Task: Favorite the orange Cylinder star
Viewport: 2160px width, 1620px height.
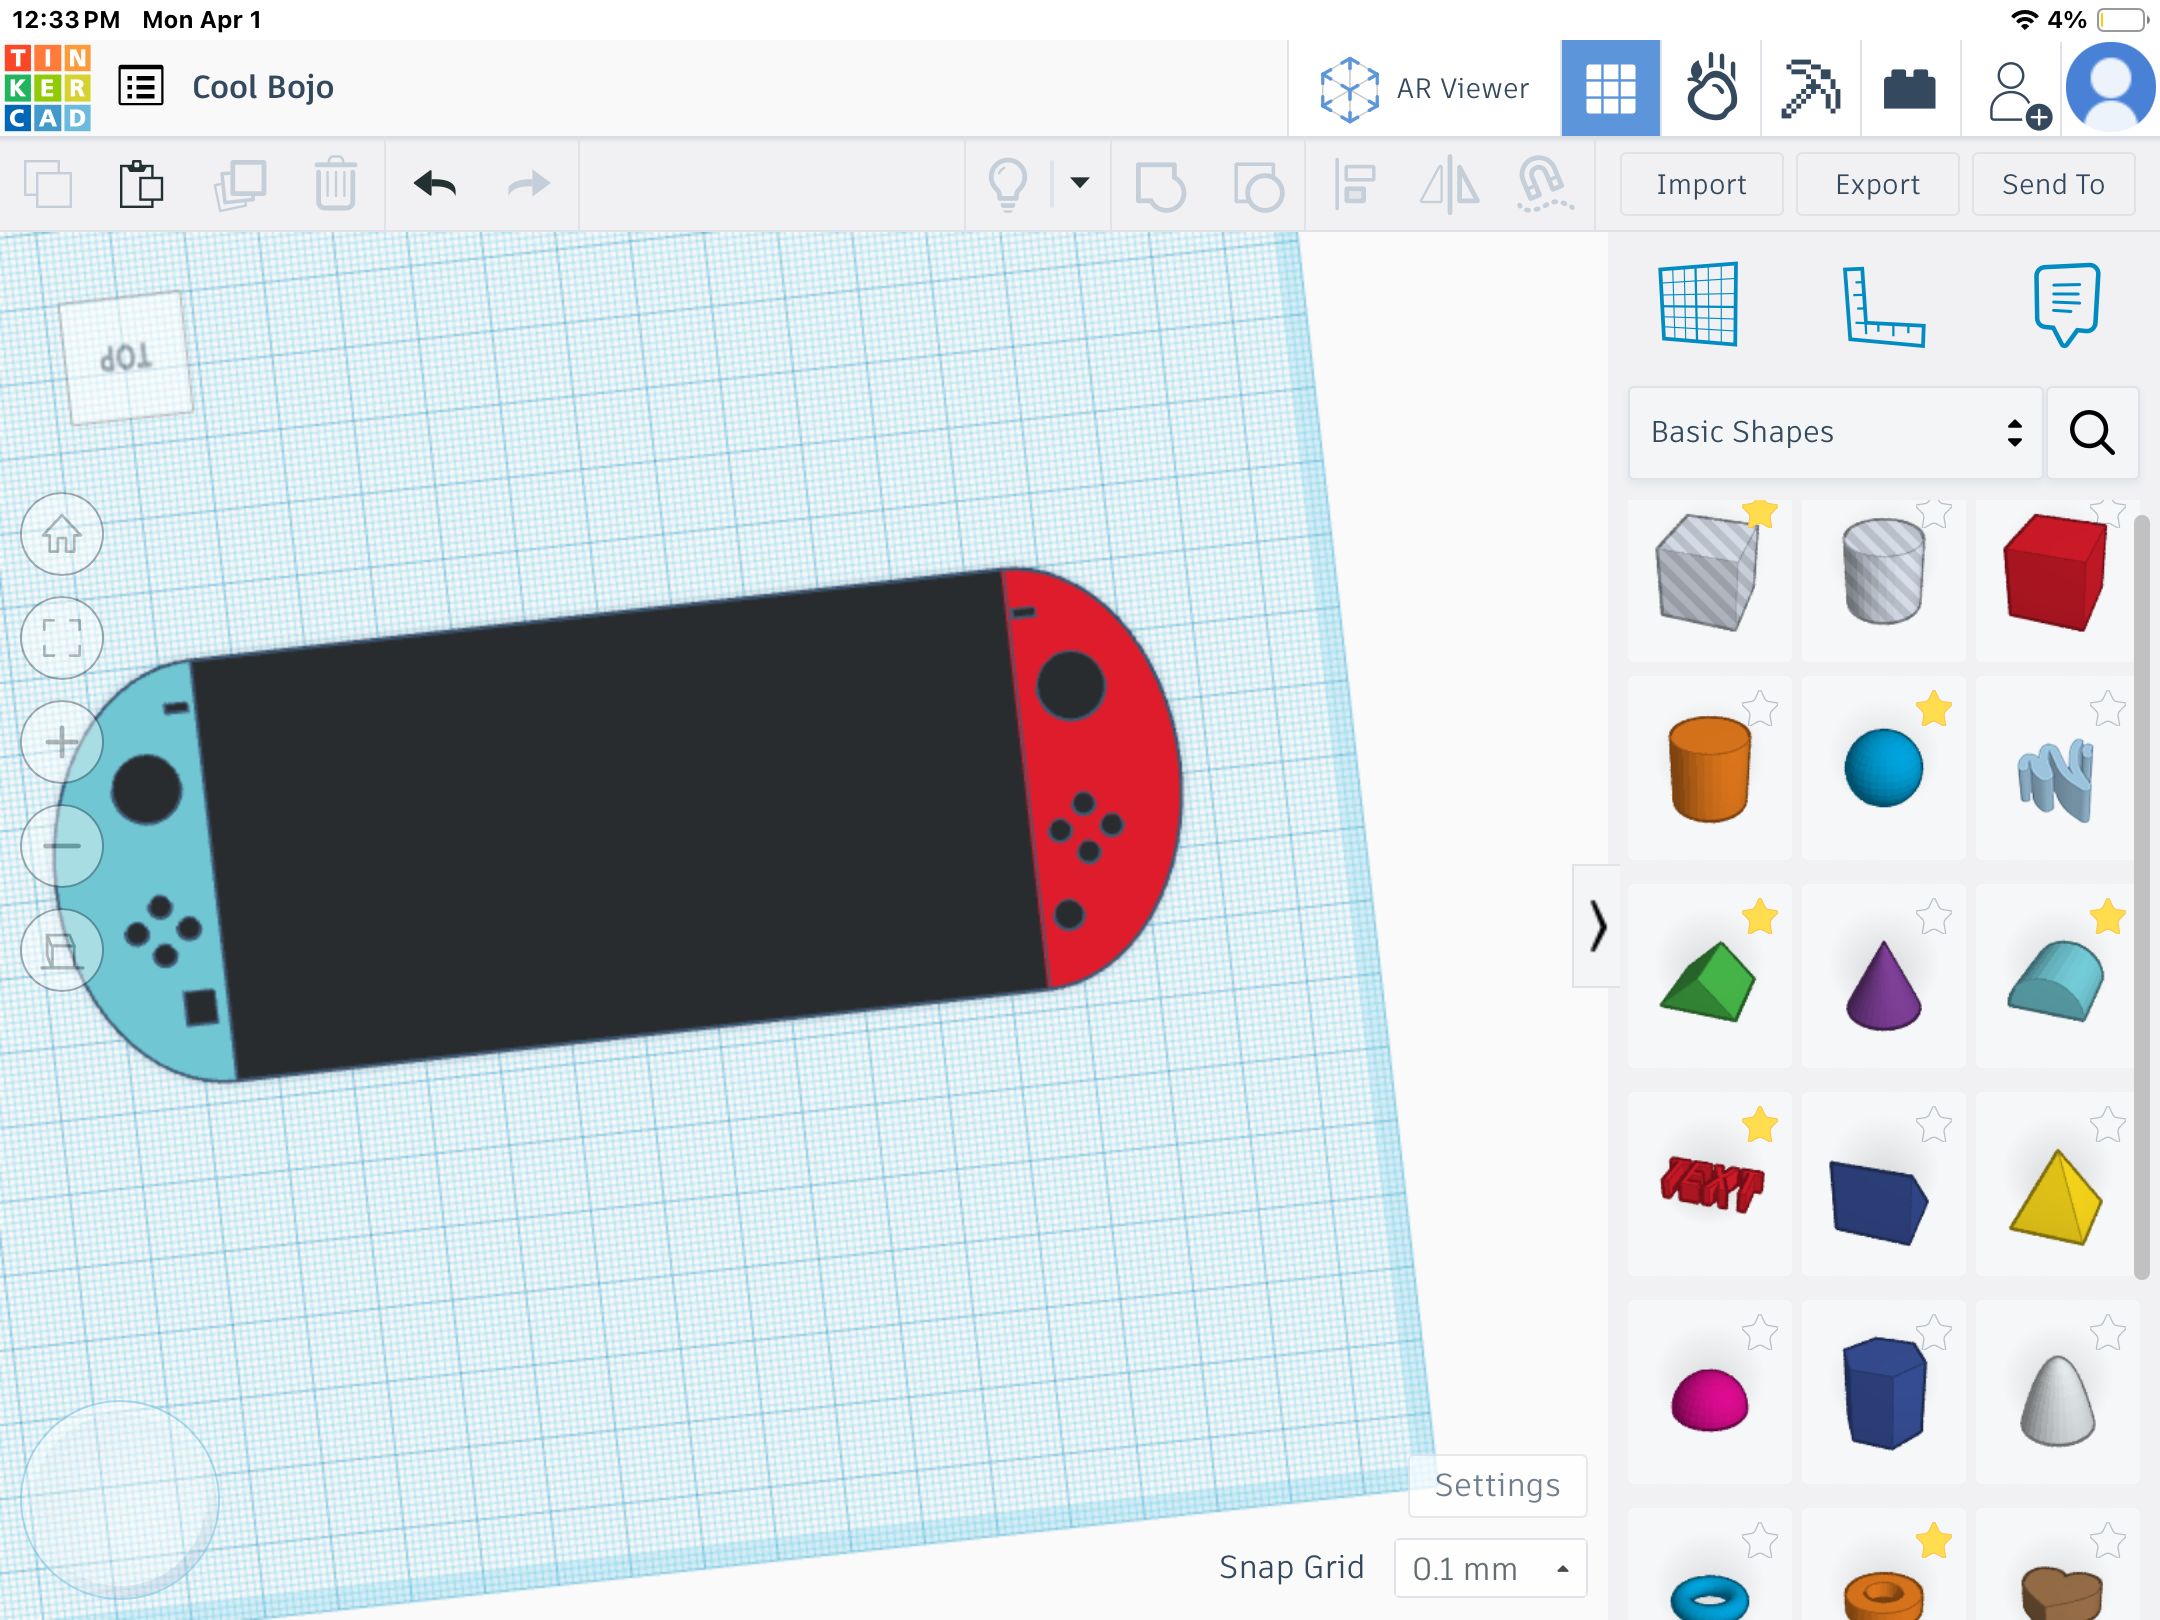Action: coord(1760,710)
